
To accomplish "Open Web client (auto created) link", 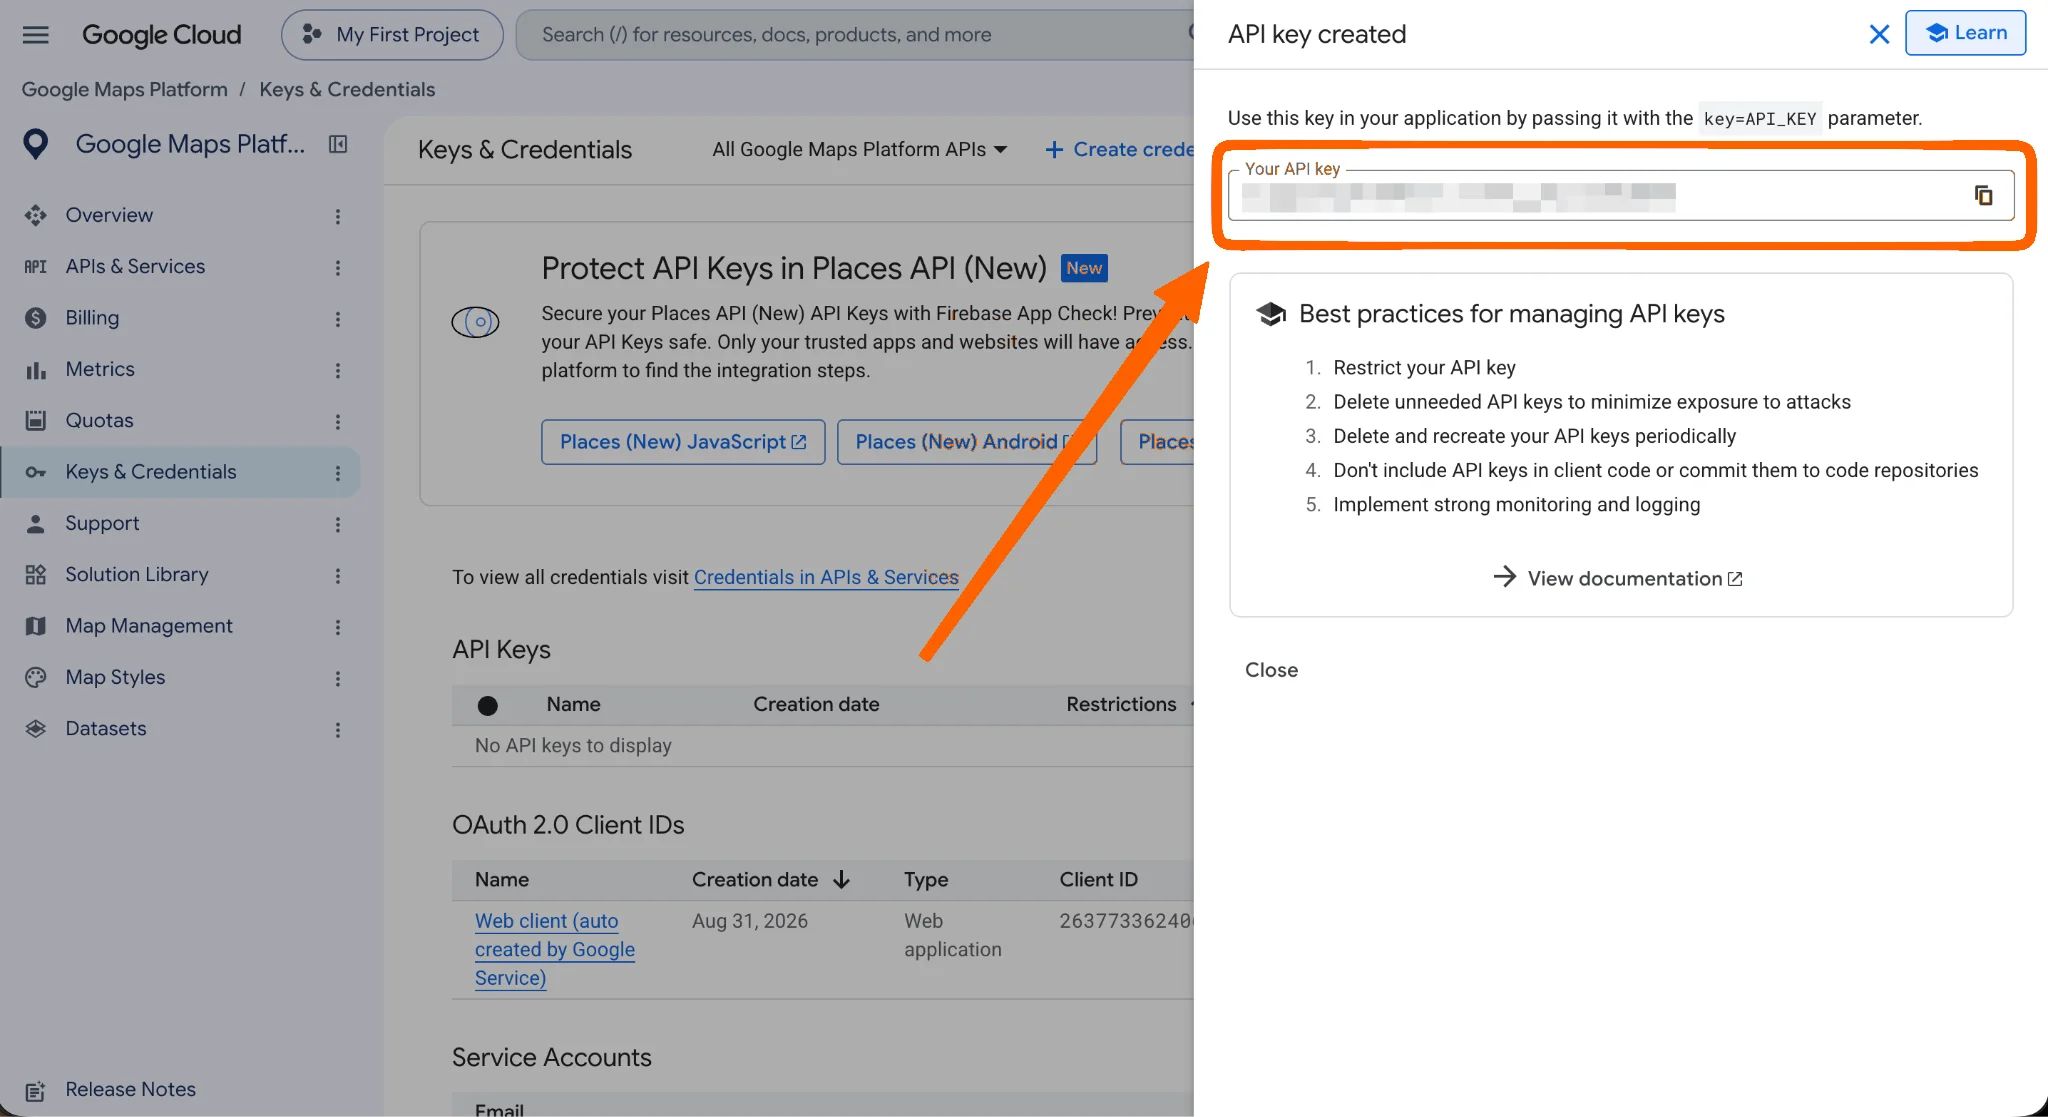I will click(x=554, y=949).
